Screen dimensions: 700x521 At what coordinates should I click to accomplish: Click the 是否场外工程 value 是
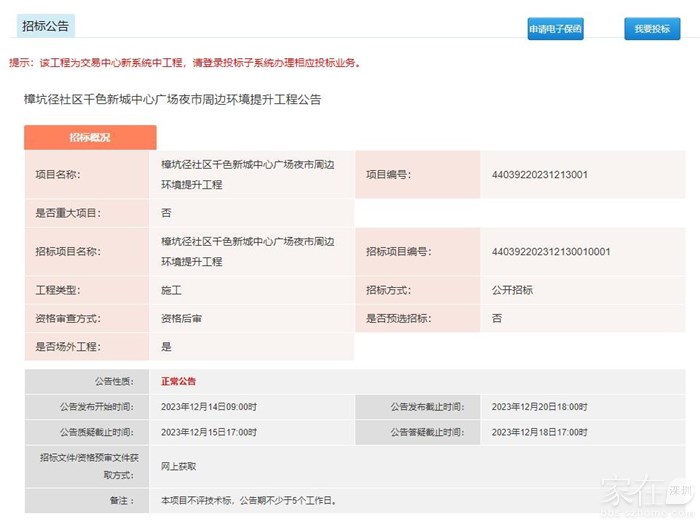pos(166,347)
